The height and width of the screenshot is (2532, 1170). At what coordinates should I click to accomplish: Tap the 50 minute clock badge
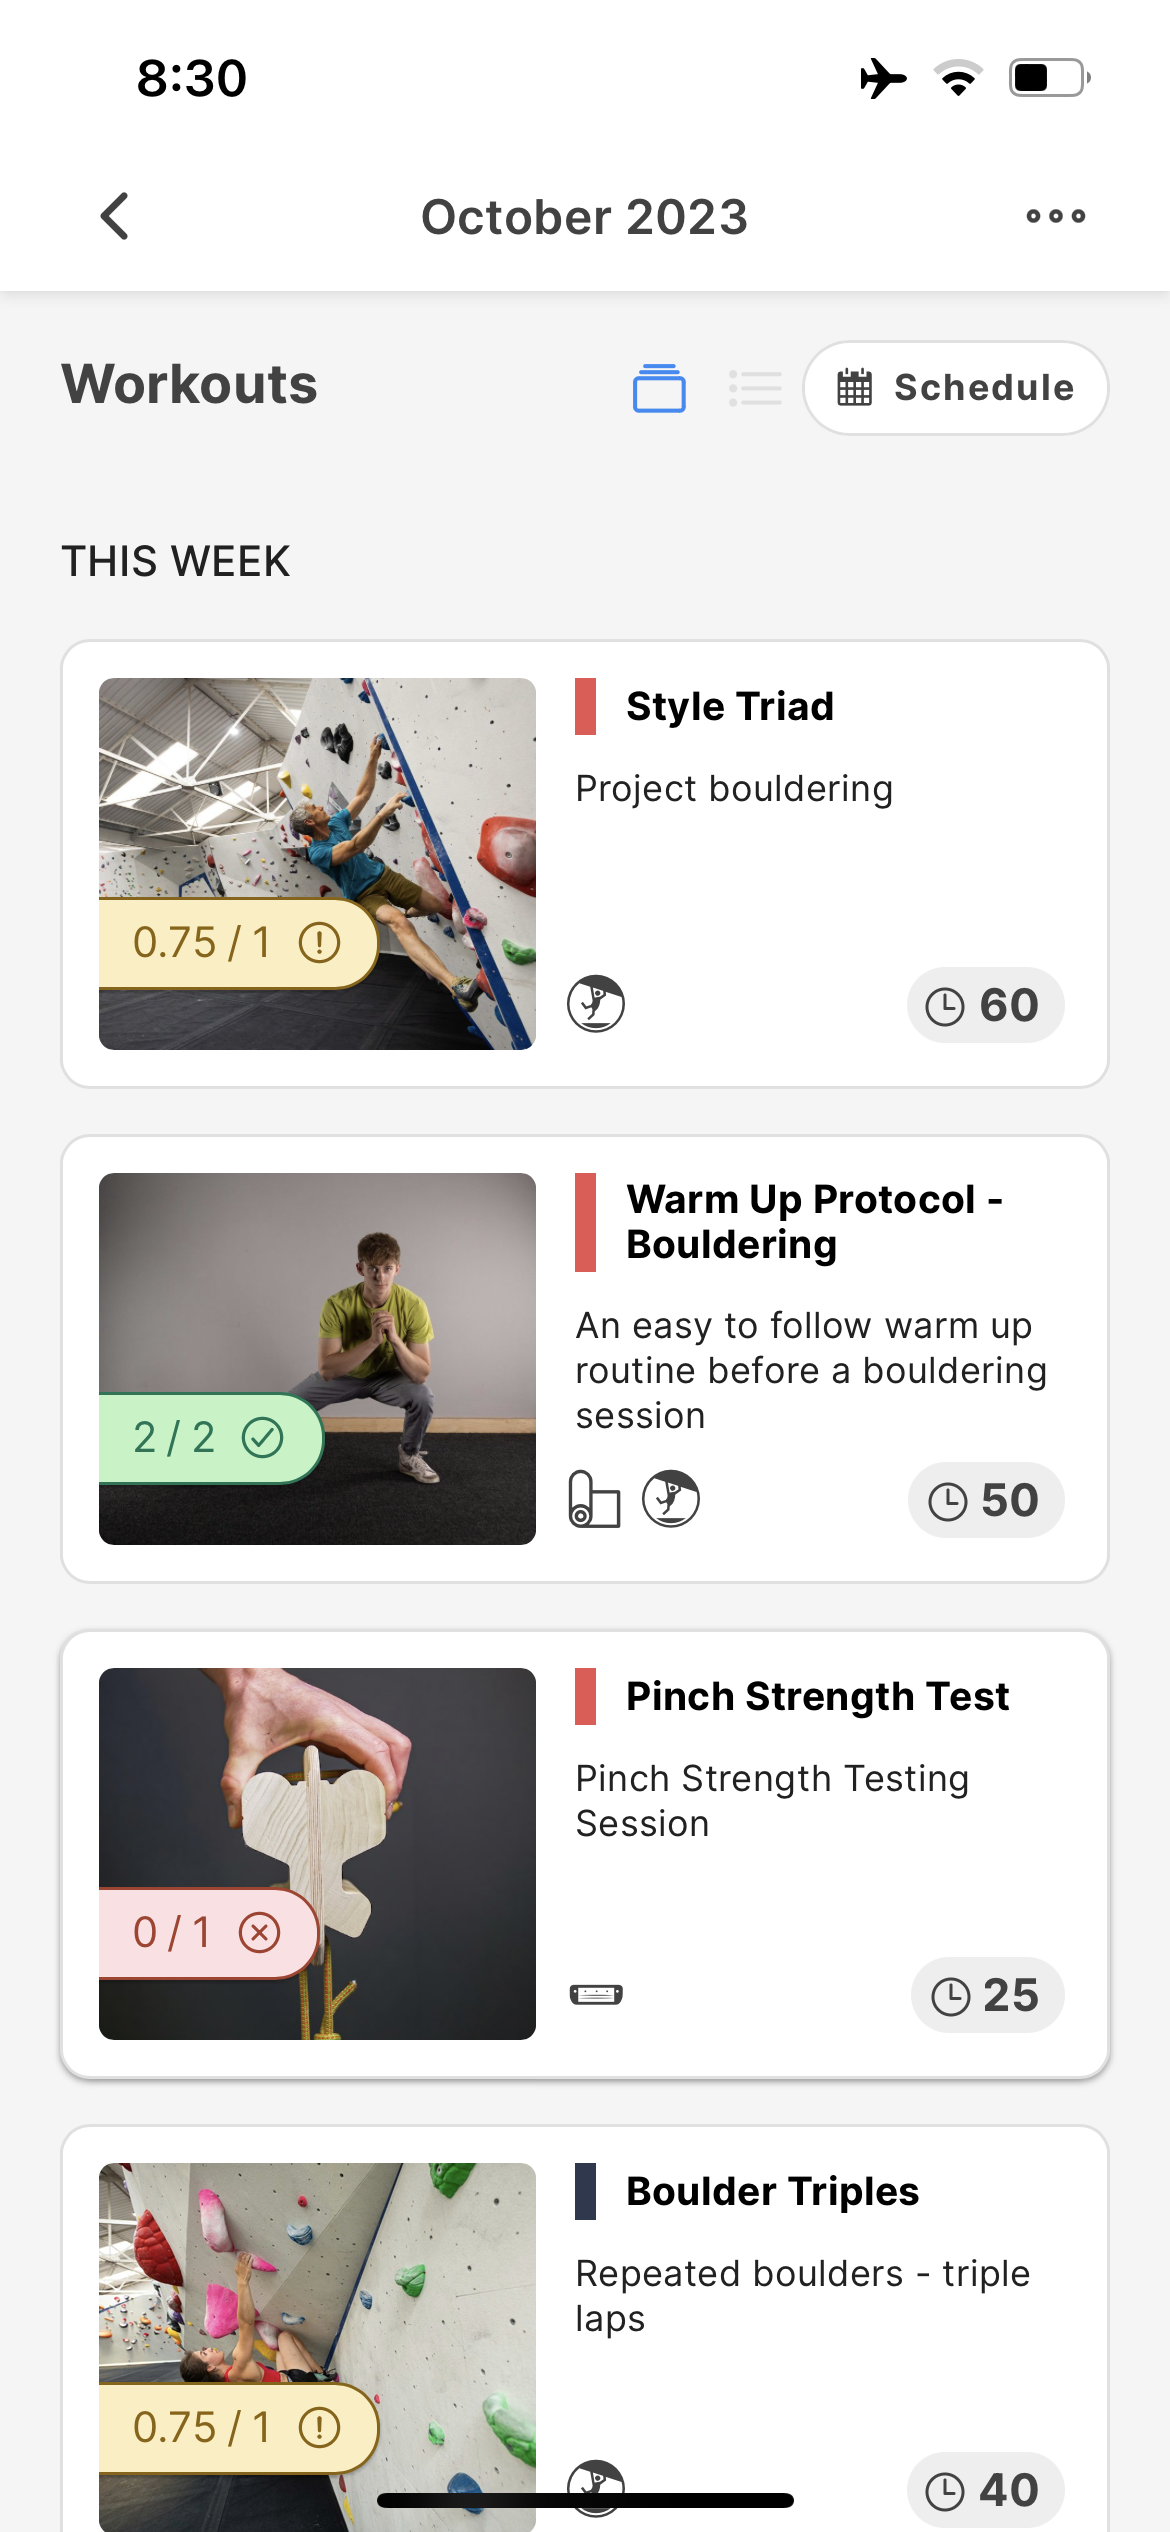(x=985, y=1500)
